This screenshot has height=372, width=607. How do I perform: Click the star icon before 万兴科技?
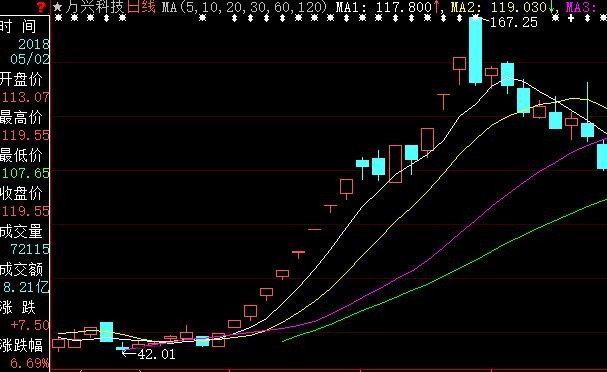pos(57,7)
